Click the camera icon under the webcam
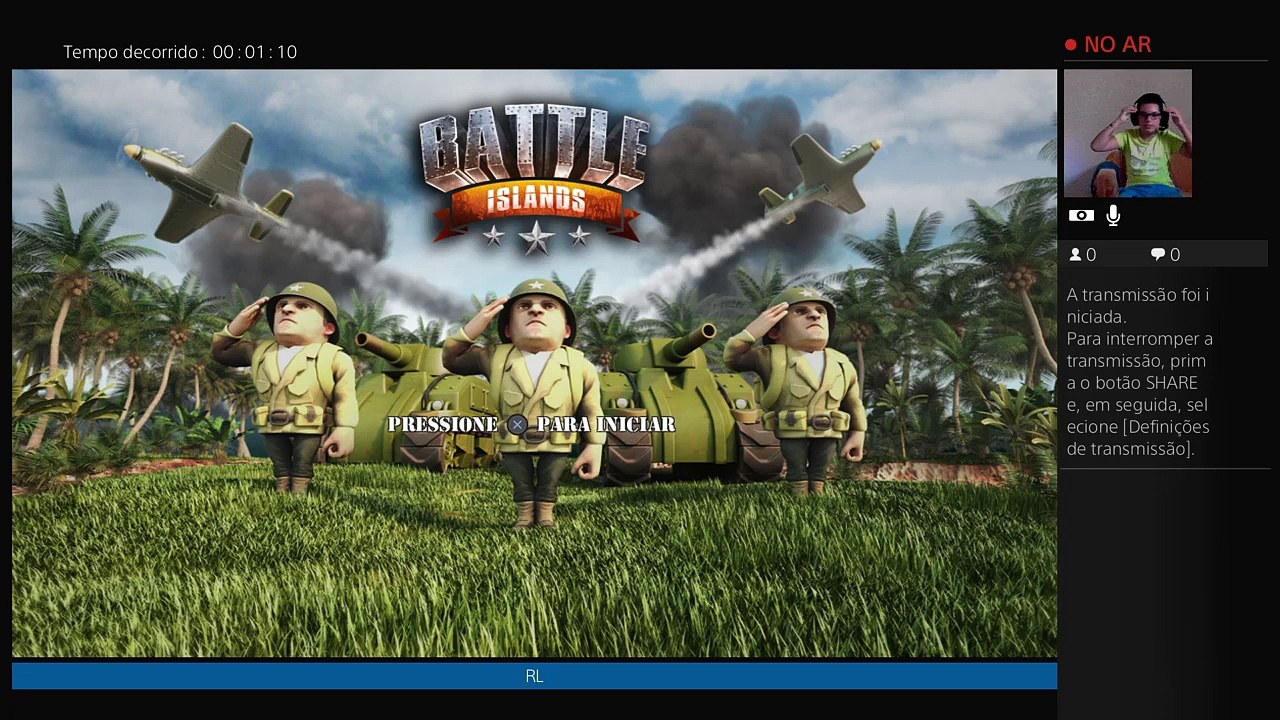Screen dimensions: 1280x720 tap(1081, 215)
